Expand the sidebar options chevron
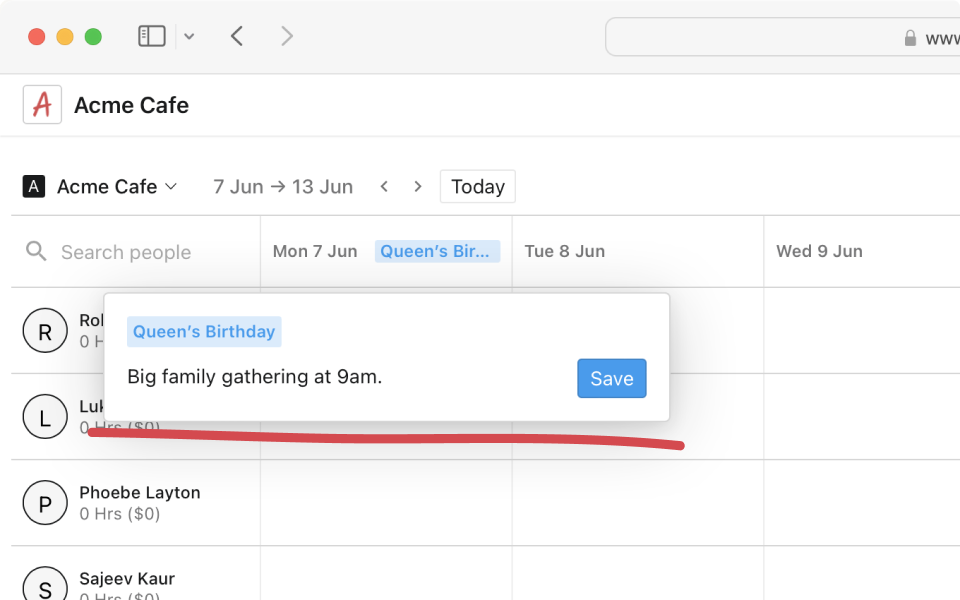Screen dimensions: 960x600 point(189,36)
